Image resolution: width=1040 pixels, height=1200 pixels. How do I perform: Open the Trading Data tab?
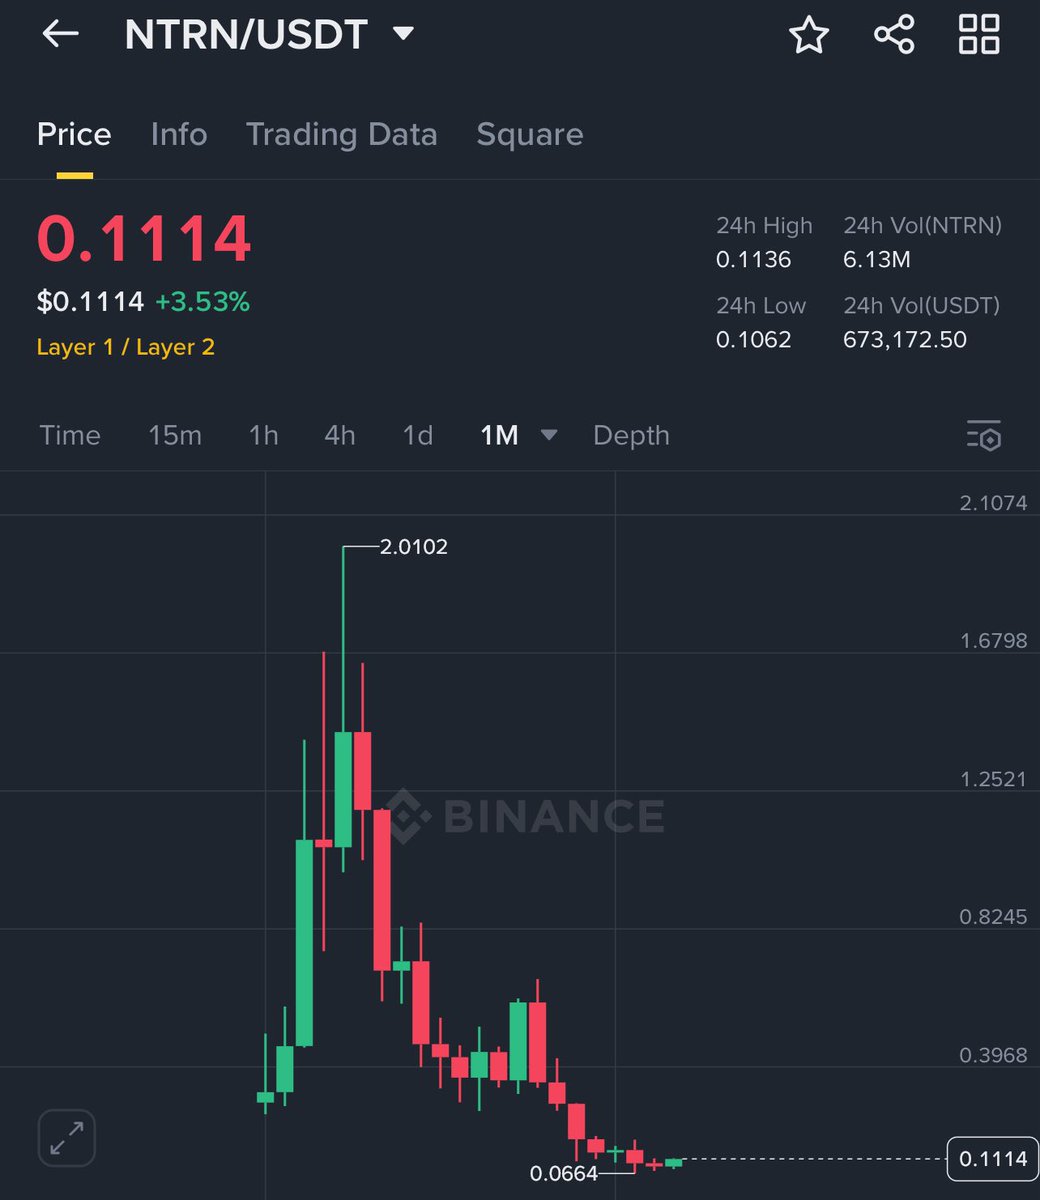pyautogui.click(x=342, y=134)
